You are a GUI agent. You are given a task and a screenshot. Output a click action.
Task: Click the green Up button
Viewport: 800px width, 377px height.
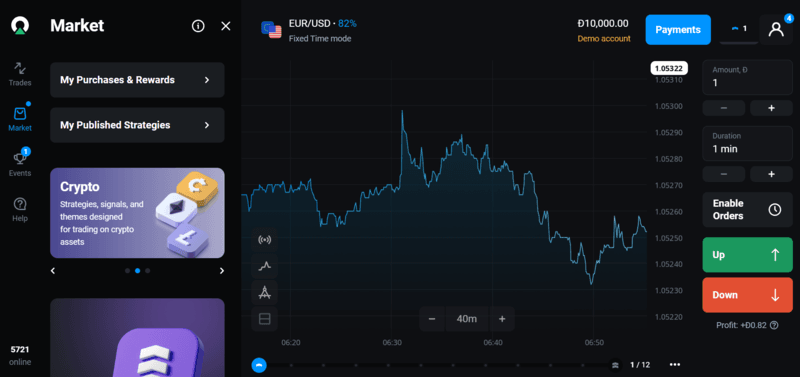pos(747,255)
